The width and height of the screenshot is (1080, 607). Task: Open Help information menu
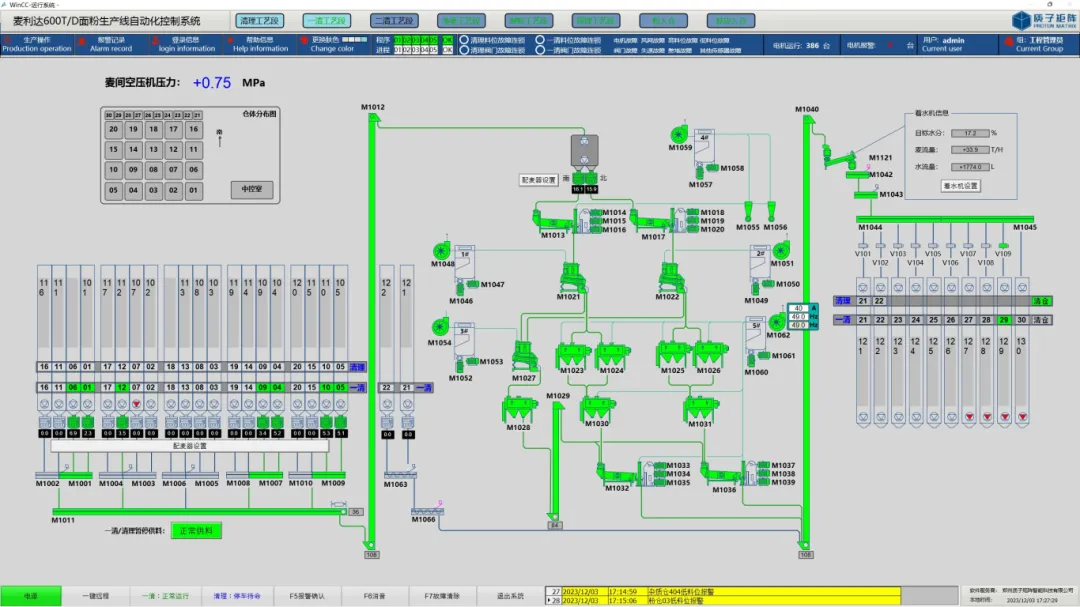[260, 45]
